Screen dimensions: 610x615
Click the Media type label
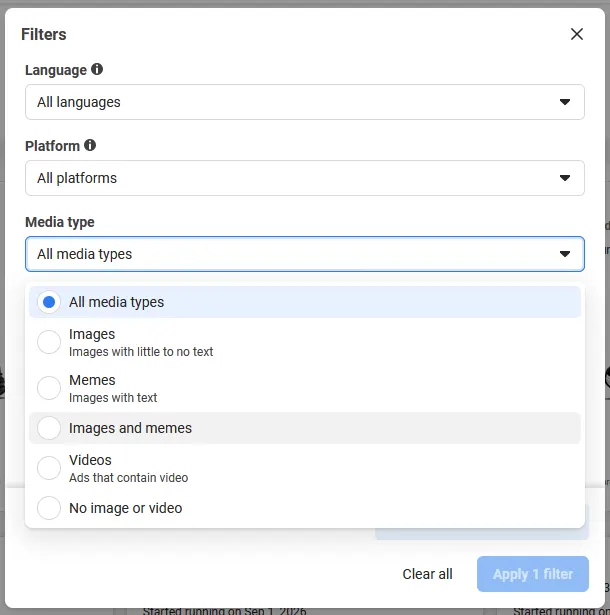tap(60, 222)
